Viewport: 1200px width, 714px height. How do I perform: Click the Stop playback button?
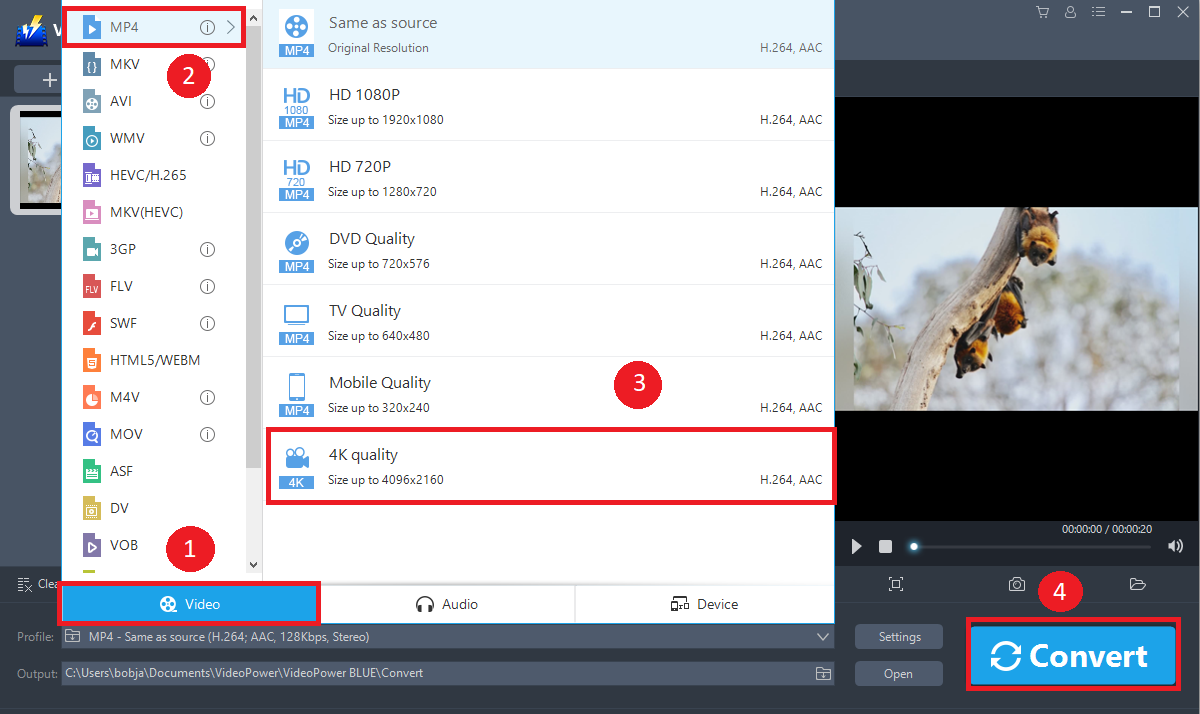click(885, 546)
